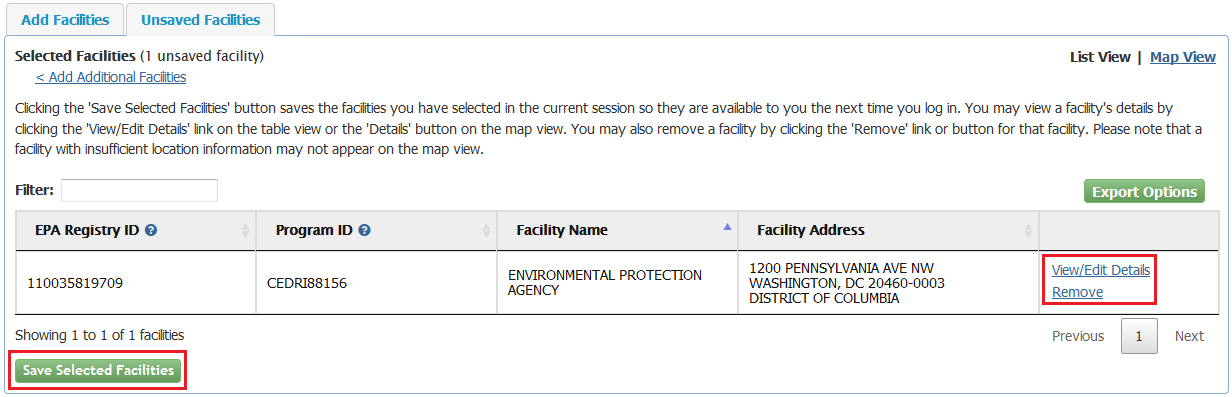1232x397 pixels.
Task: Select page 1 in pagination
Action: coord(1139,336)
